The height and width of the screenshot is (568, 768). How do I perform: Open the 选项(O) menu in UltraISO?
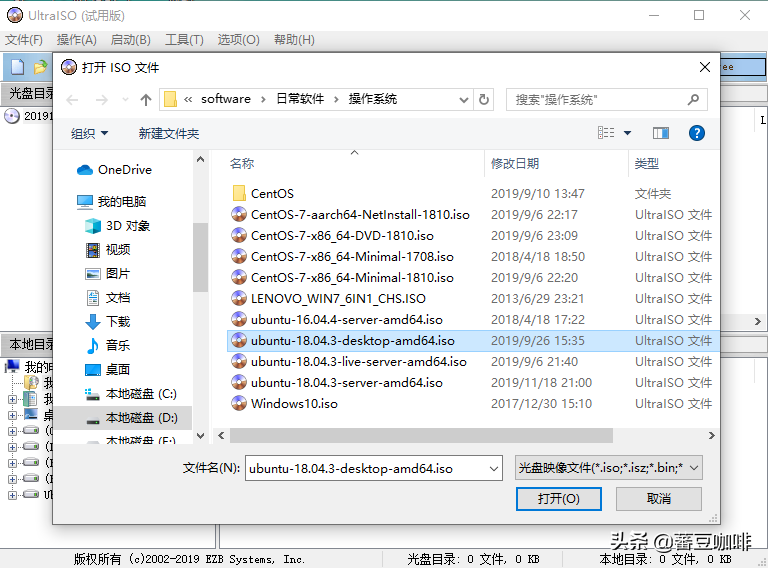click(239, 40)
